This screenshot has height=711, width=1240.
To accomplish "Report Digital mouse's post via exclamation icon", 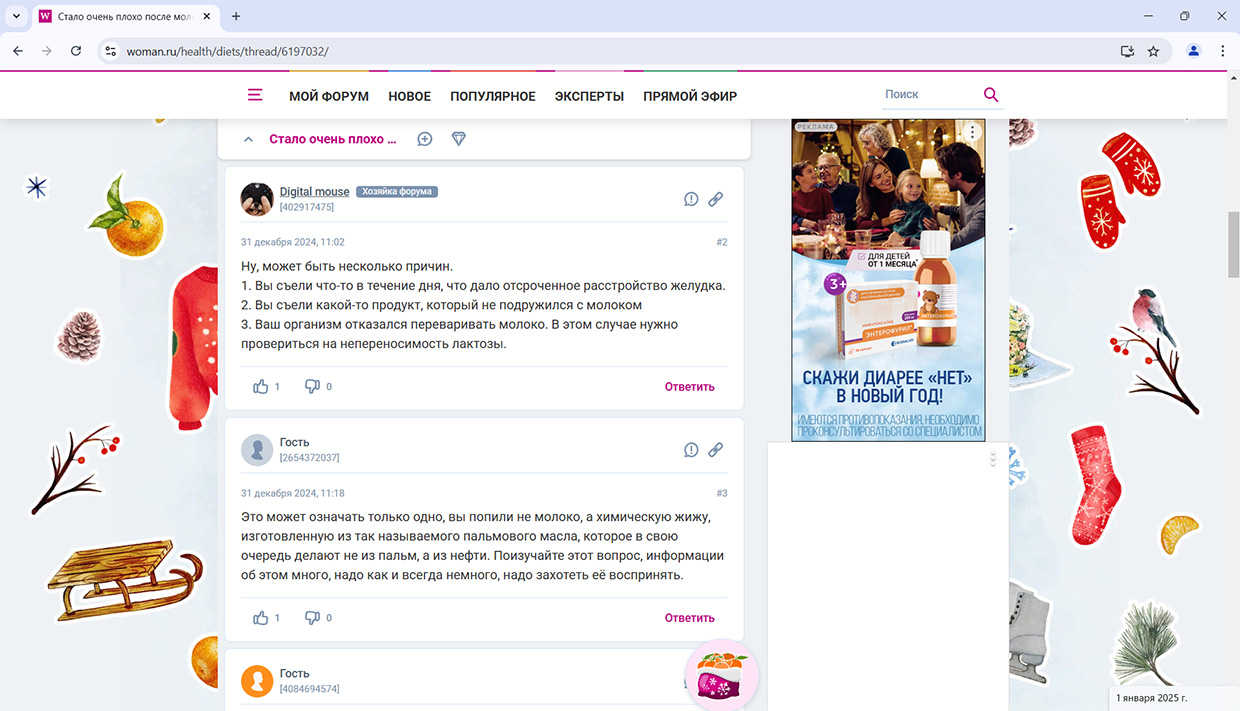I will tap(691, 199).
